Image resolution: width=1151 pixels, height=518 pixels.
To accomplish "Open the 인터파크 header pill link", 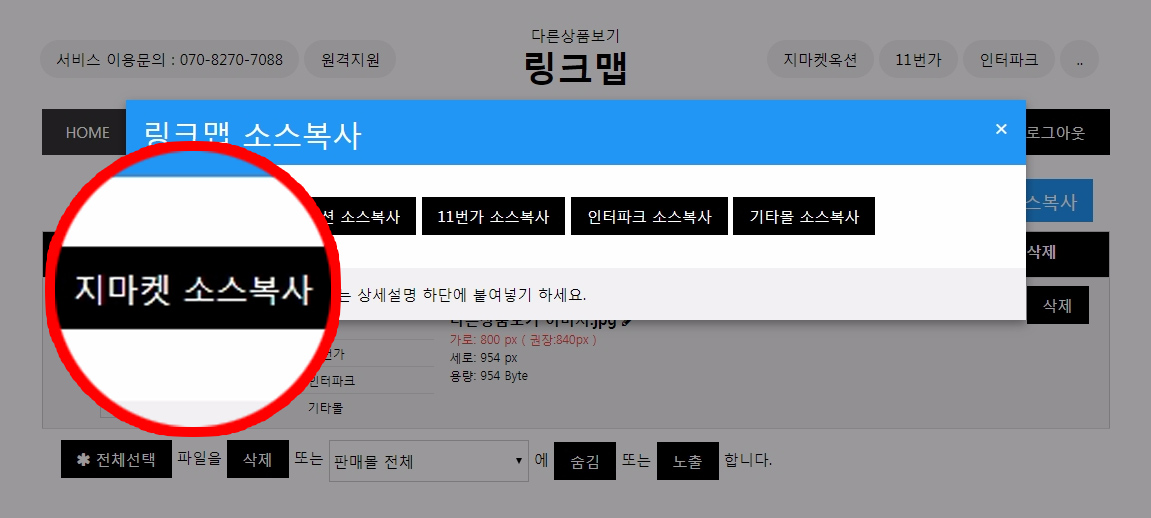I will coord(1009,59).
